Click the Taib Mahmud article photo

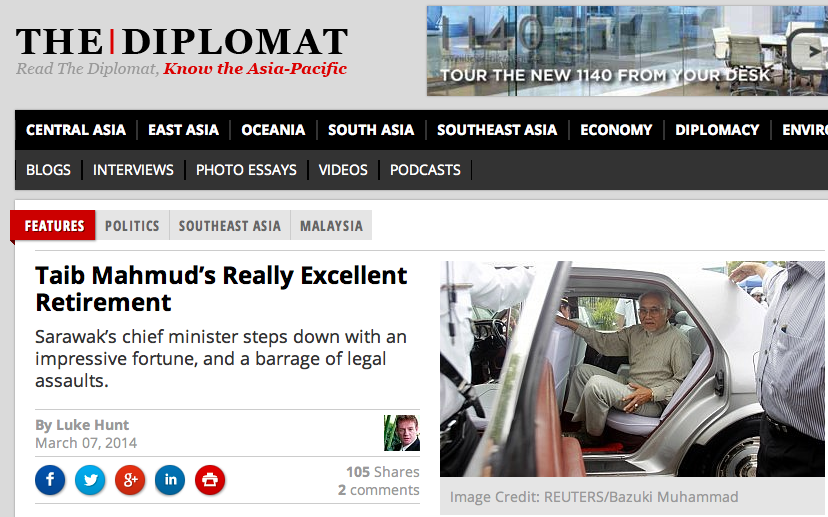pos(634,369)
